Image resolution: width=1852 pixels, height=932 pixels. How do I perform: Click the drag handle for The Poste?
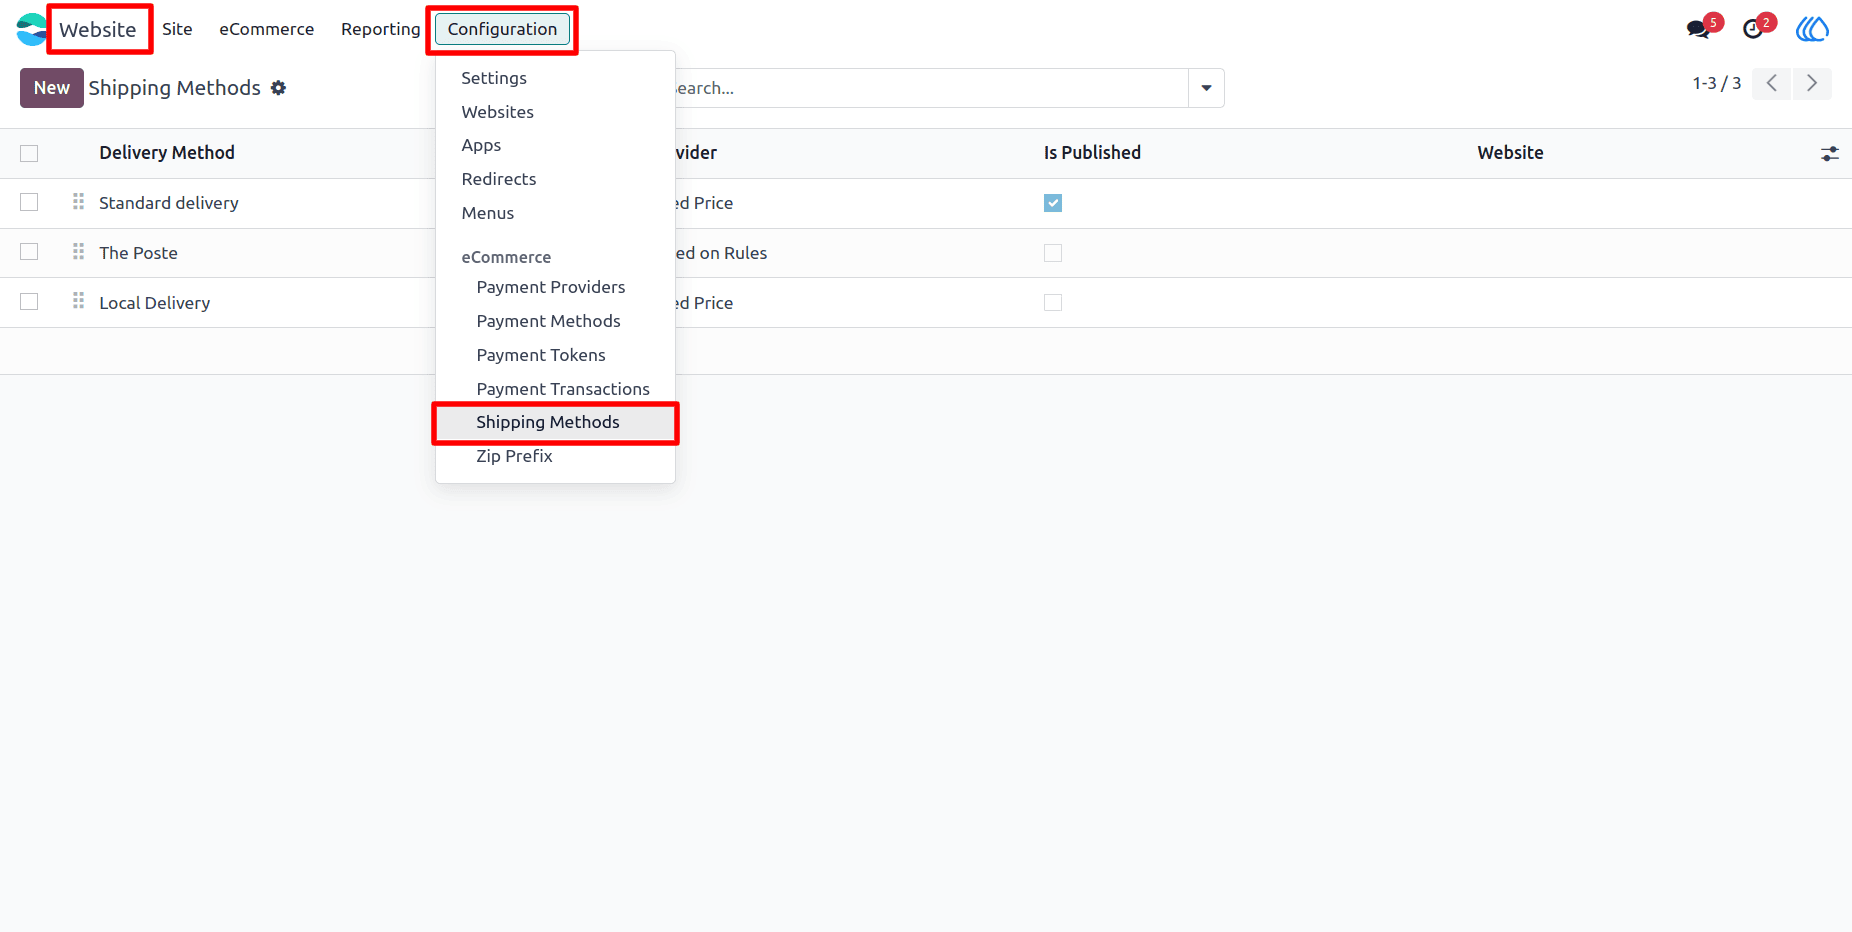78,252
